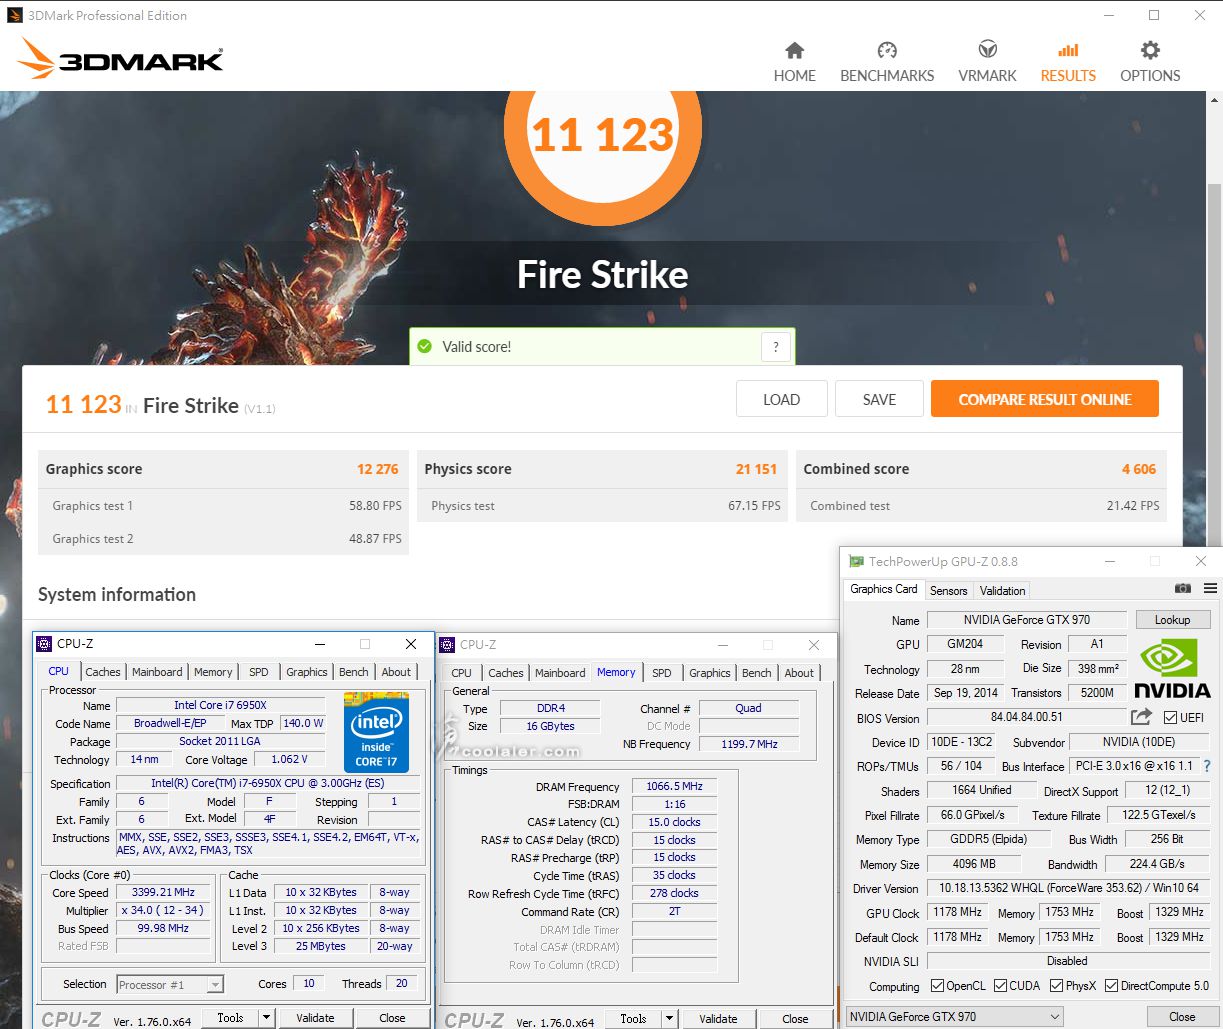Open About tab in CPU-Z processor window
The height and width of the screenshot is (1029, 1223).
[x=396, y=672]
